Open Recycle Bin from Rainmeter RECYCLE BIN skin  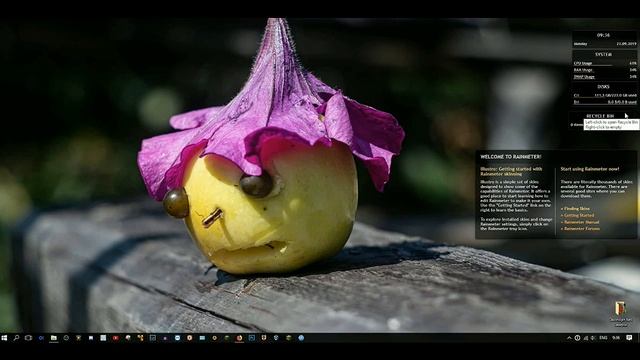tap(600, 116)
